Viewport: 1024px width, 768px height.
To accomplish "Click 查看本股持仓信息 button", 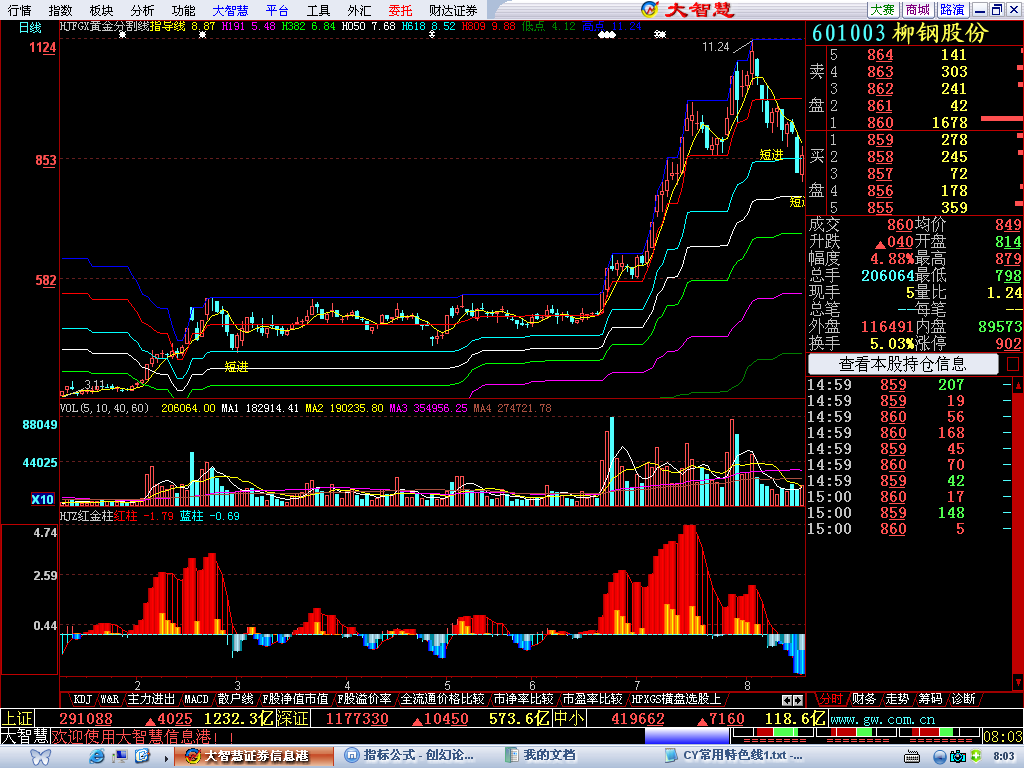I will click(903, 364).
